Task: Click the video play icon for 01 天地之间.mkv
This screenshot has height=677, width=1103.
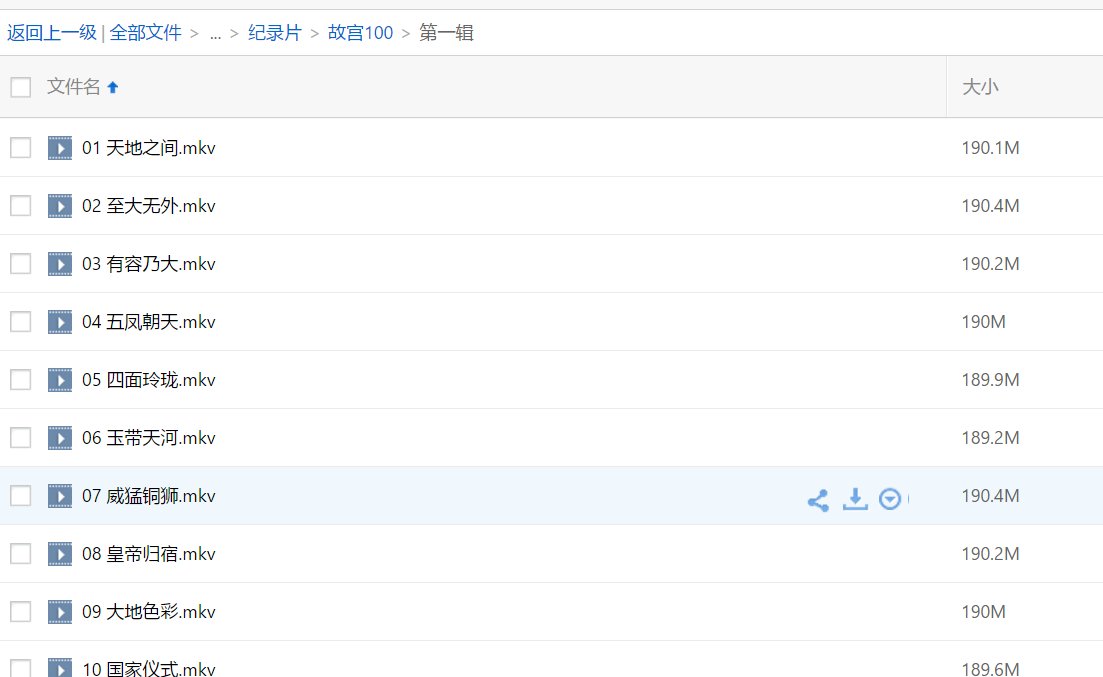Action: click(x=59, y=147)
